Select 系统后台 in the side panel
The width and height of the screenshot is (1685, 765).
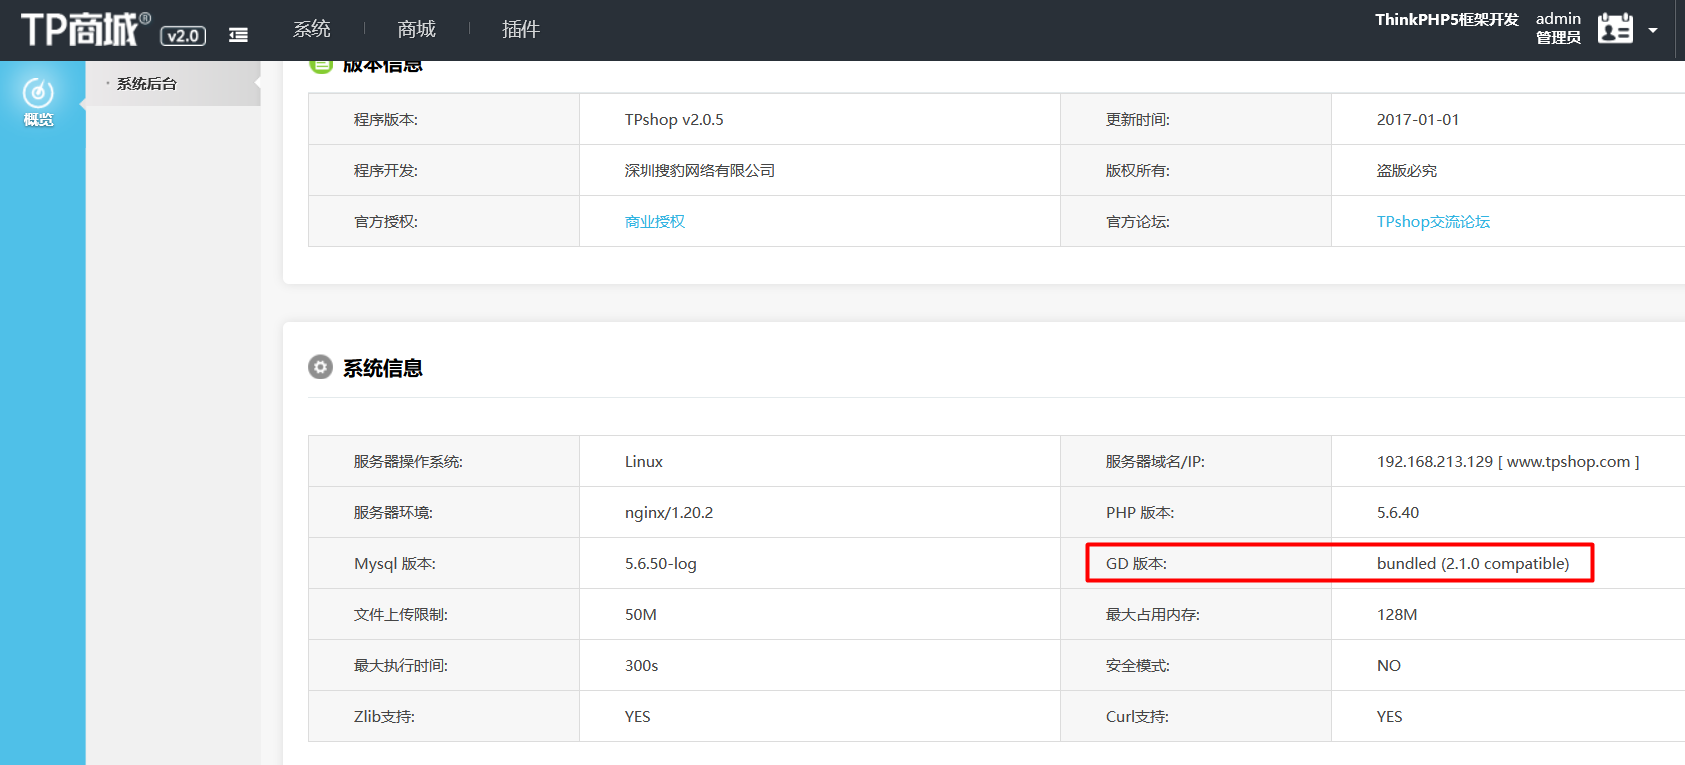point(147,84)
